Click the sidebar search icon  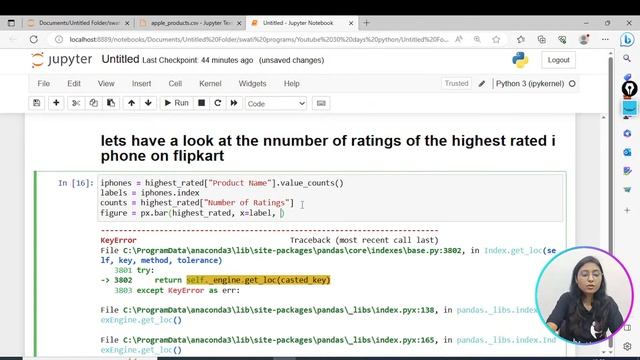point(627,59)
